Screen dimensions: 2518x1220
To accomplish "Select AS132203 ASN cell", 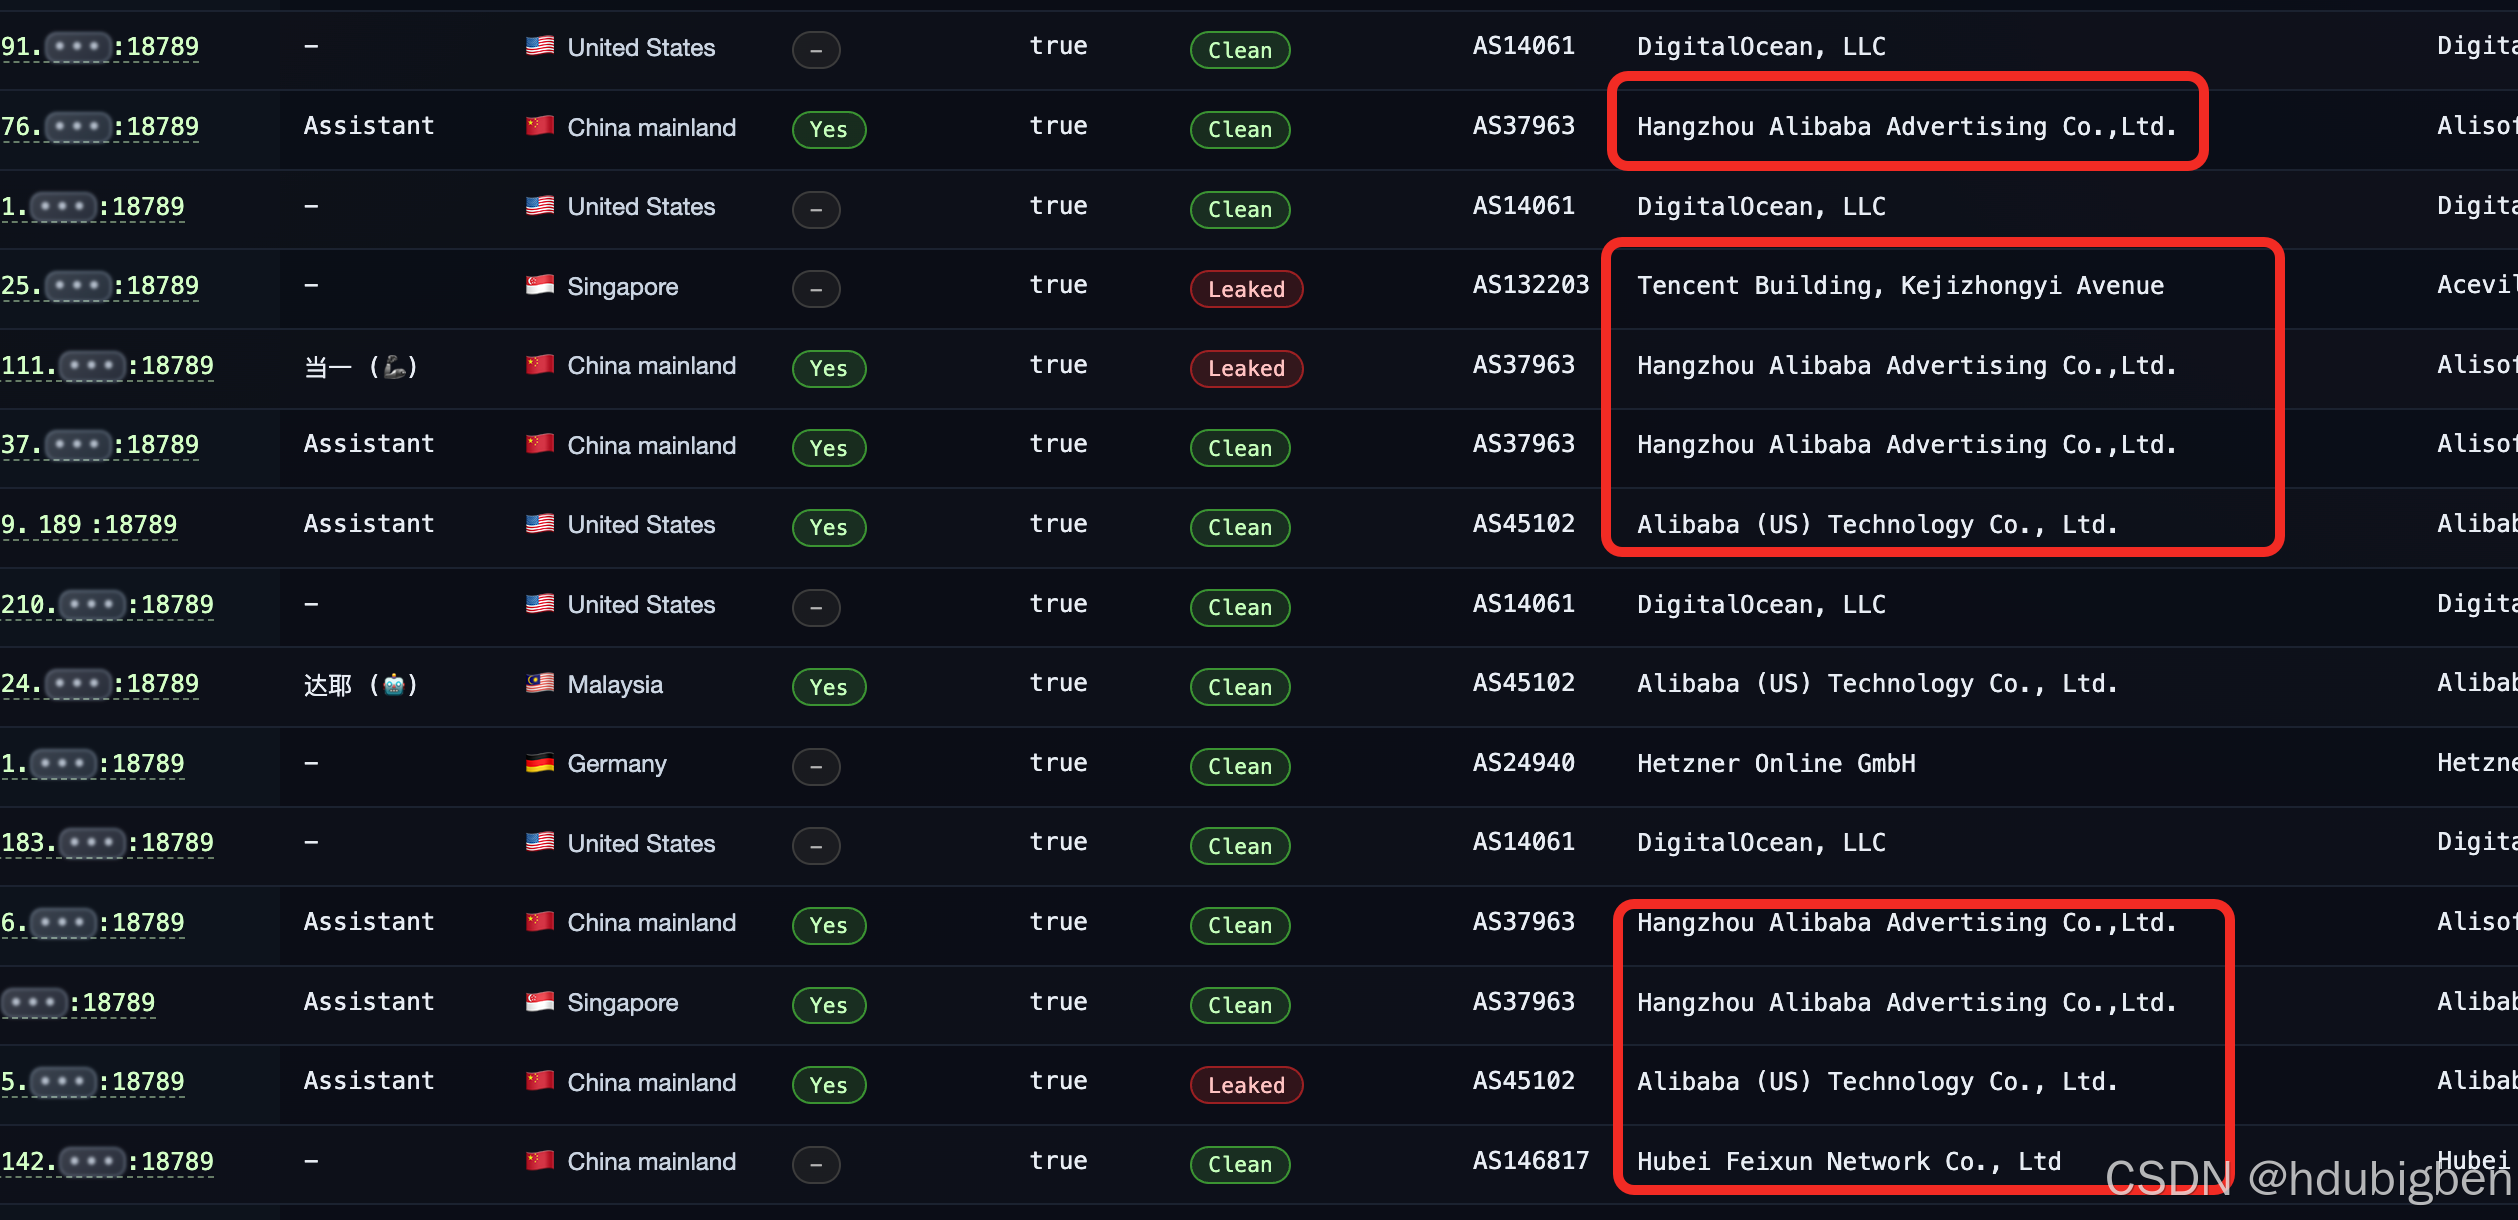I will pyautogui.click(x=1530, y=285).
